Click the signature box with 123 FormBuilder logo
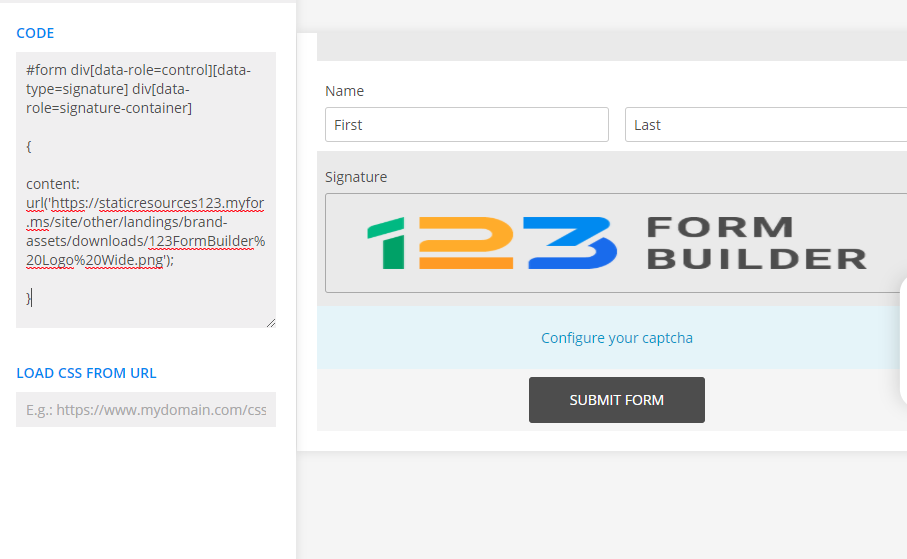This screenshot has width=907, height=559. tap(616, 243)
